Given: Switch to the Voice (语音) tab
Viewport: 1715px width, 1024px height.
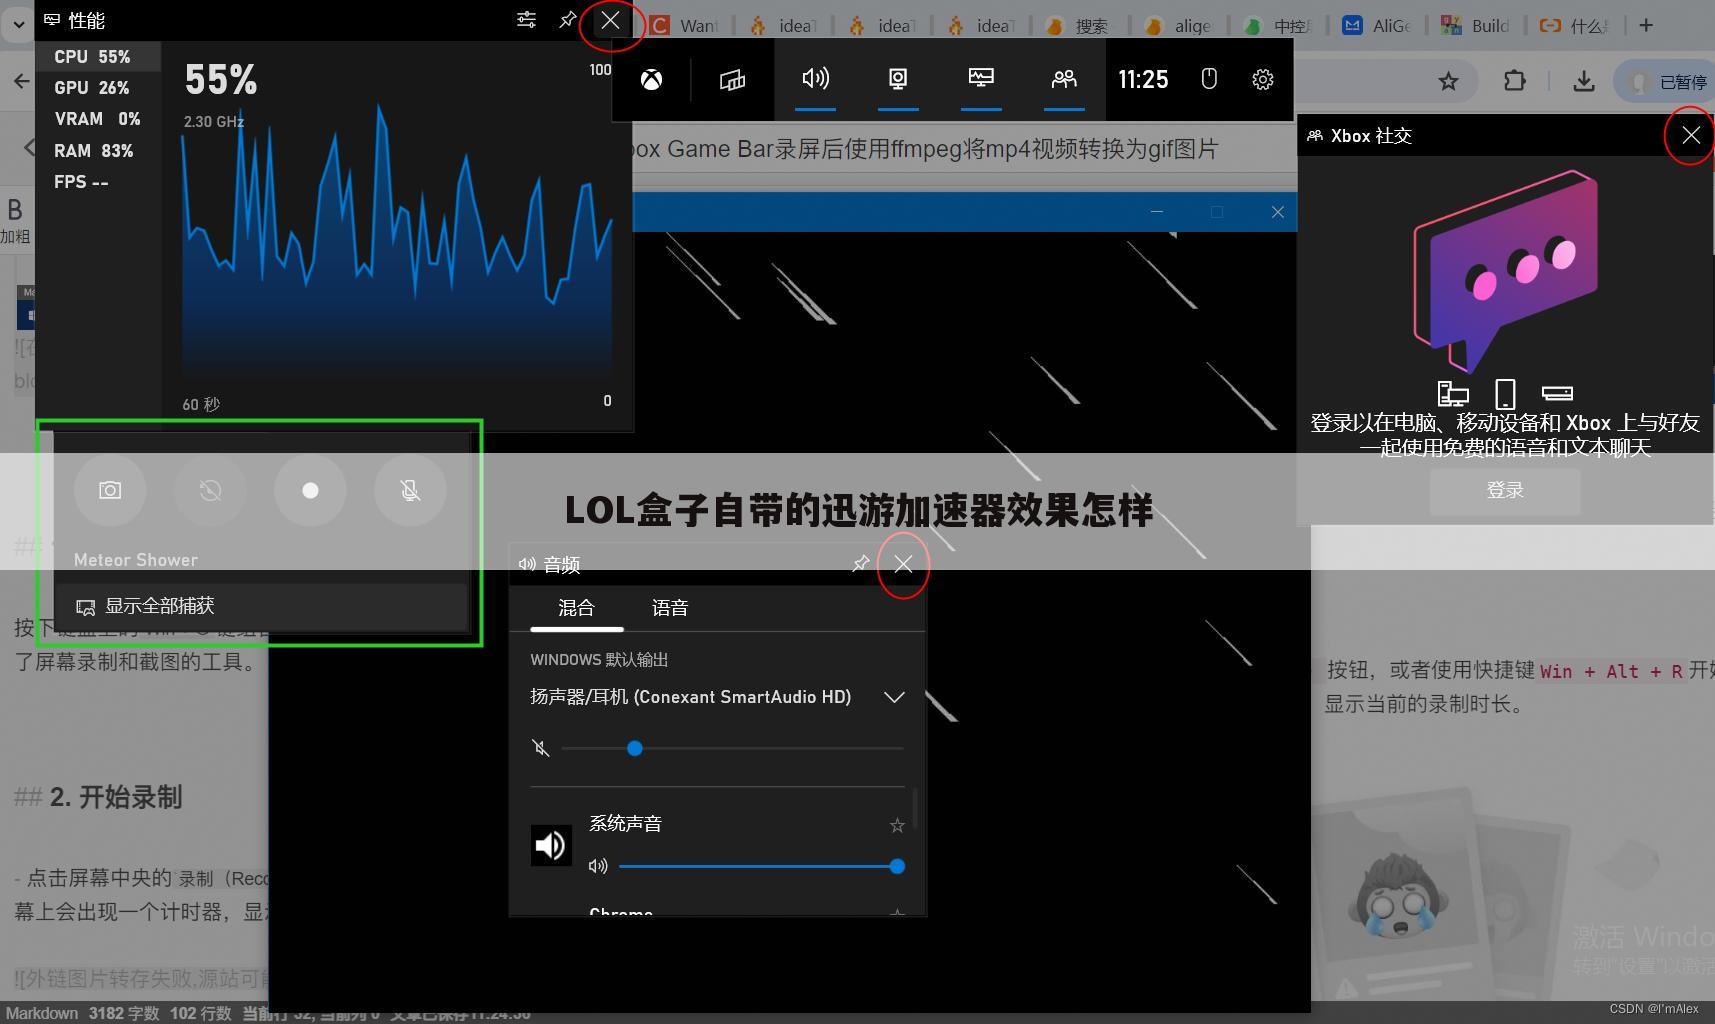Looking at the screenshot, I should click(x=670, y=608).
